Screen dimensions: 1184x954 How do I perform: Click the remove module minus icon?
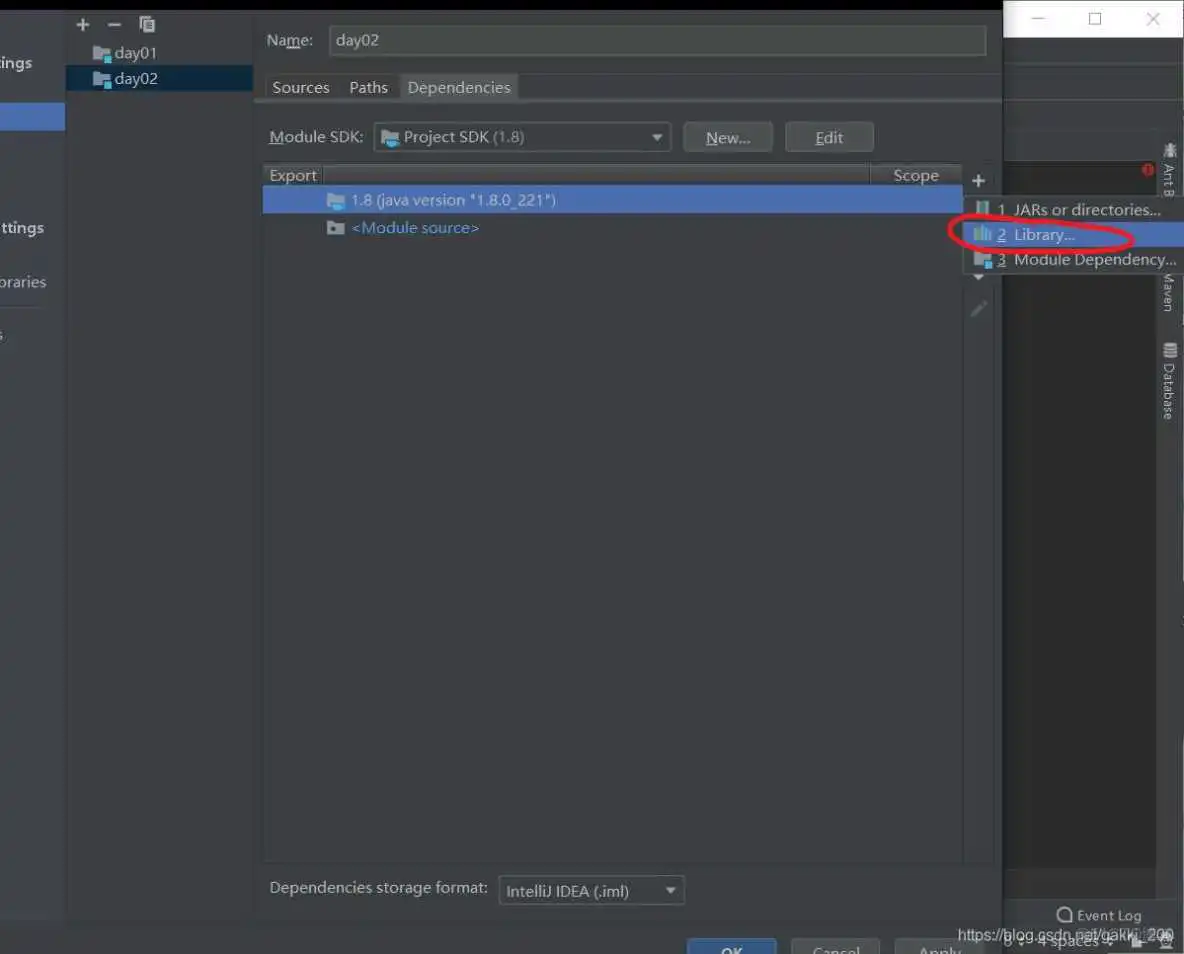point(114,24)
